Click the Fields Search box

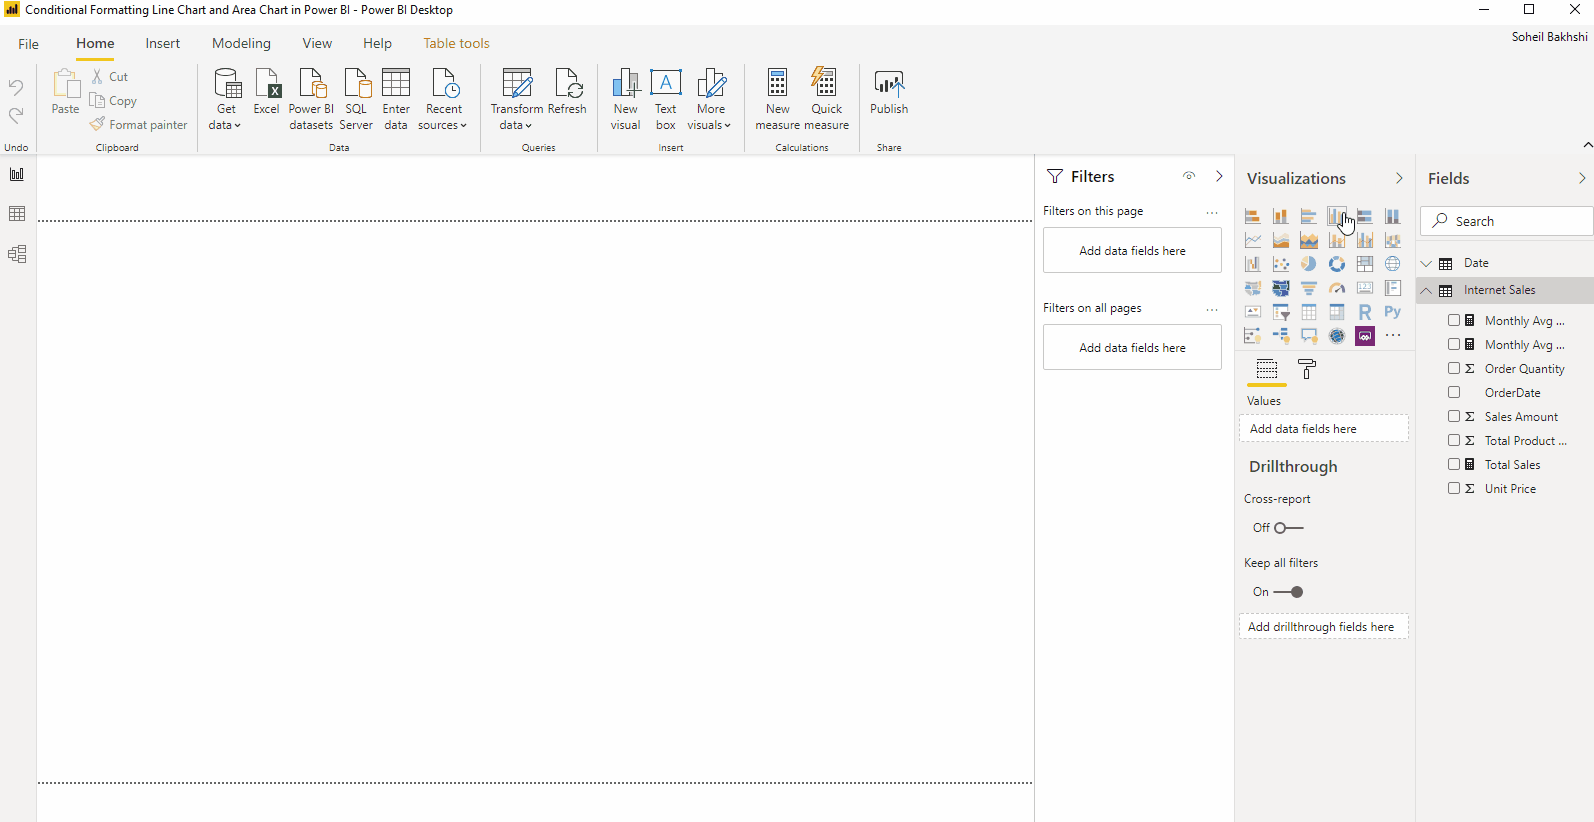tap(1506, 221)
